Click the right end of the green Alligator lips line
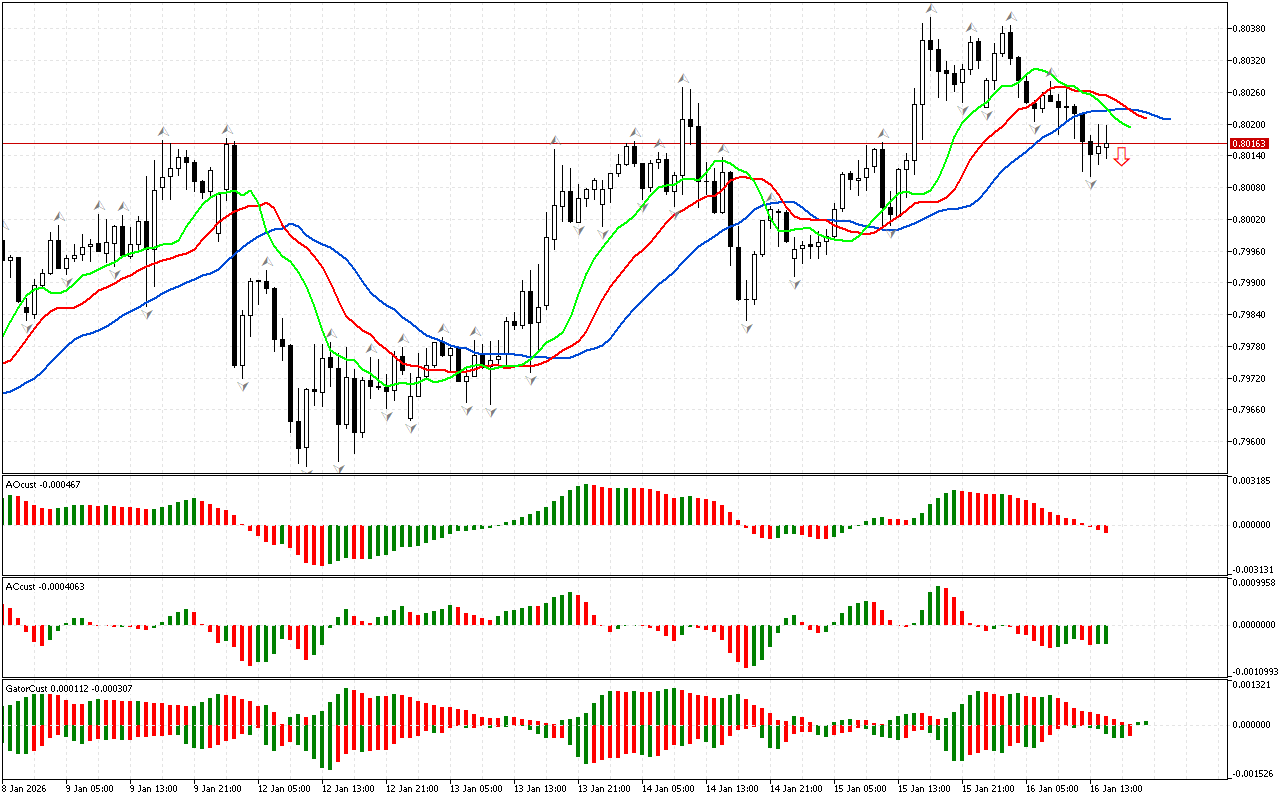The width and height of the screenshot is (1280, 800). coord(1129,127)
